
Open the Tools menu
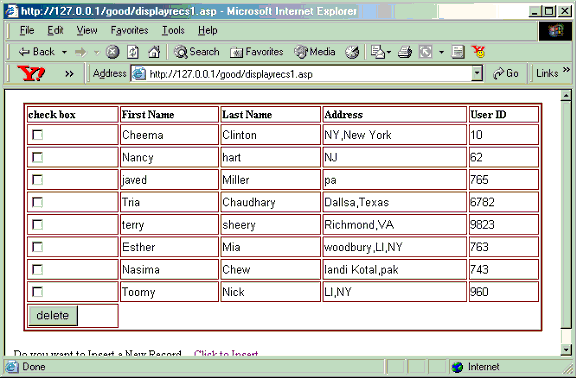tap(173, 30)
